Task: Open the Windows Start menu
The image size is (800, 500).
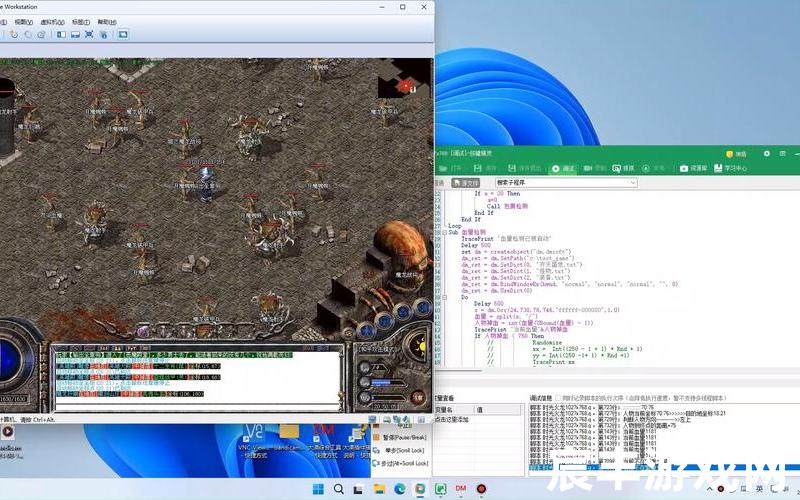Action: [318, 489]
